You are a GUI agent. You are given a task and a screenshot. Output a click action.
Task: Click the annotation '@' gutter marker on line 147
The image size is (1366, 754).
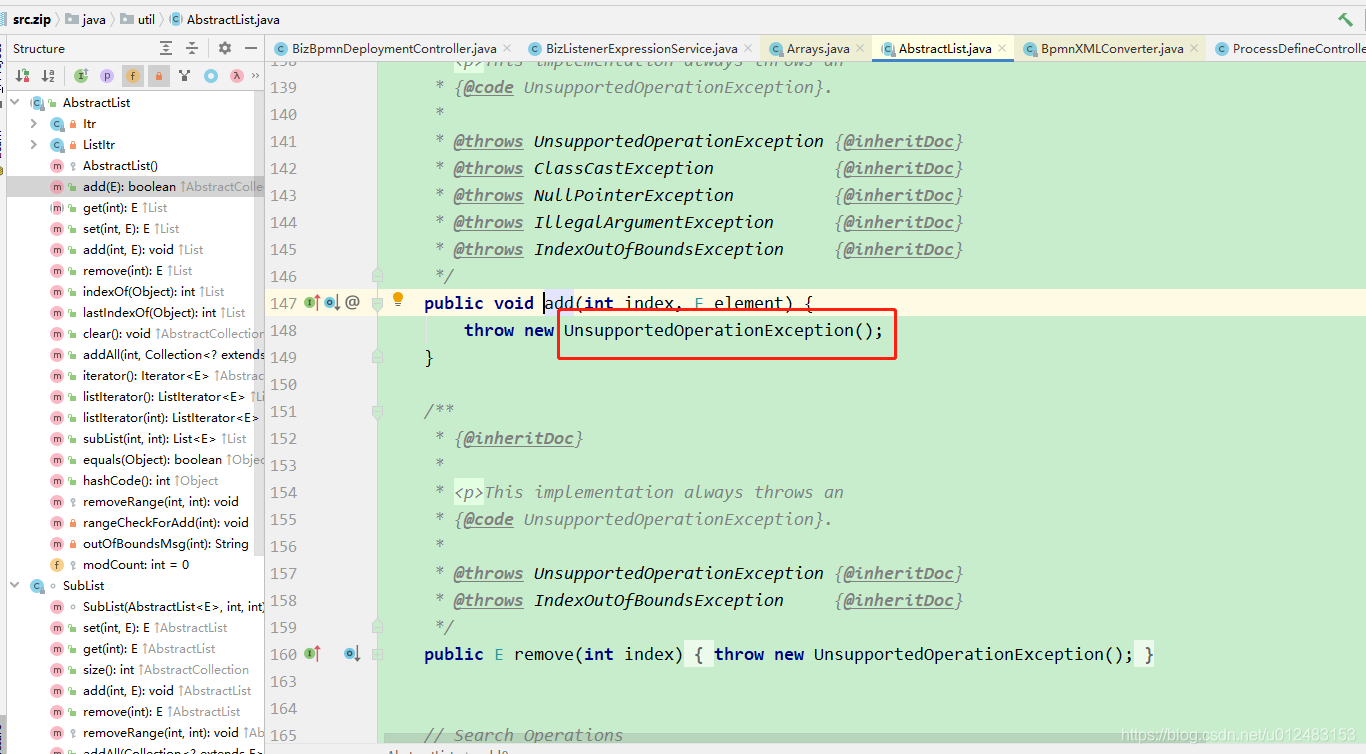pyautogui.click(x=351, y=303)
